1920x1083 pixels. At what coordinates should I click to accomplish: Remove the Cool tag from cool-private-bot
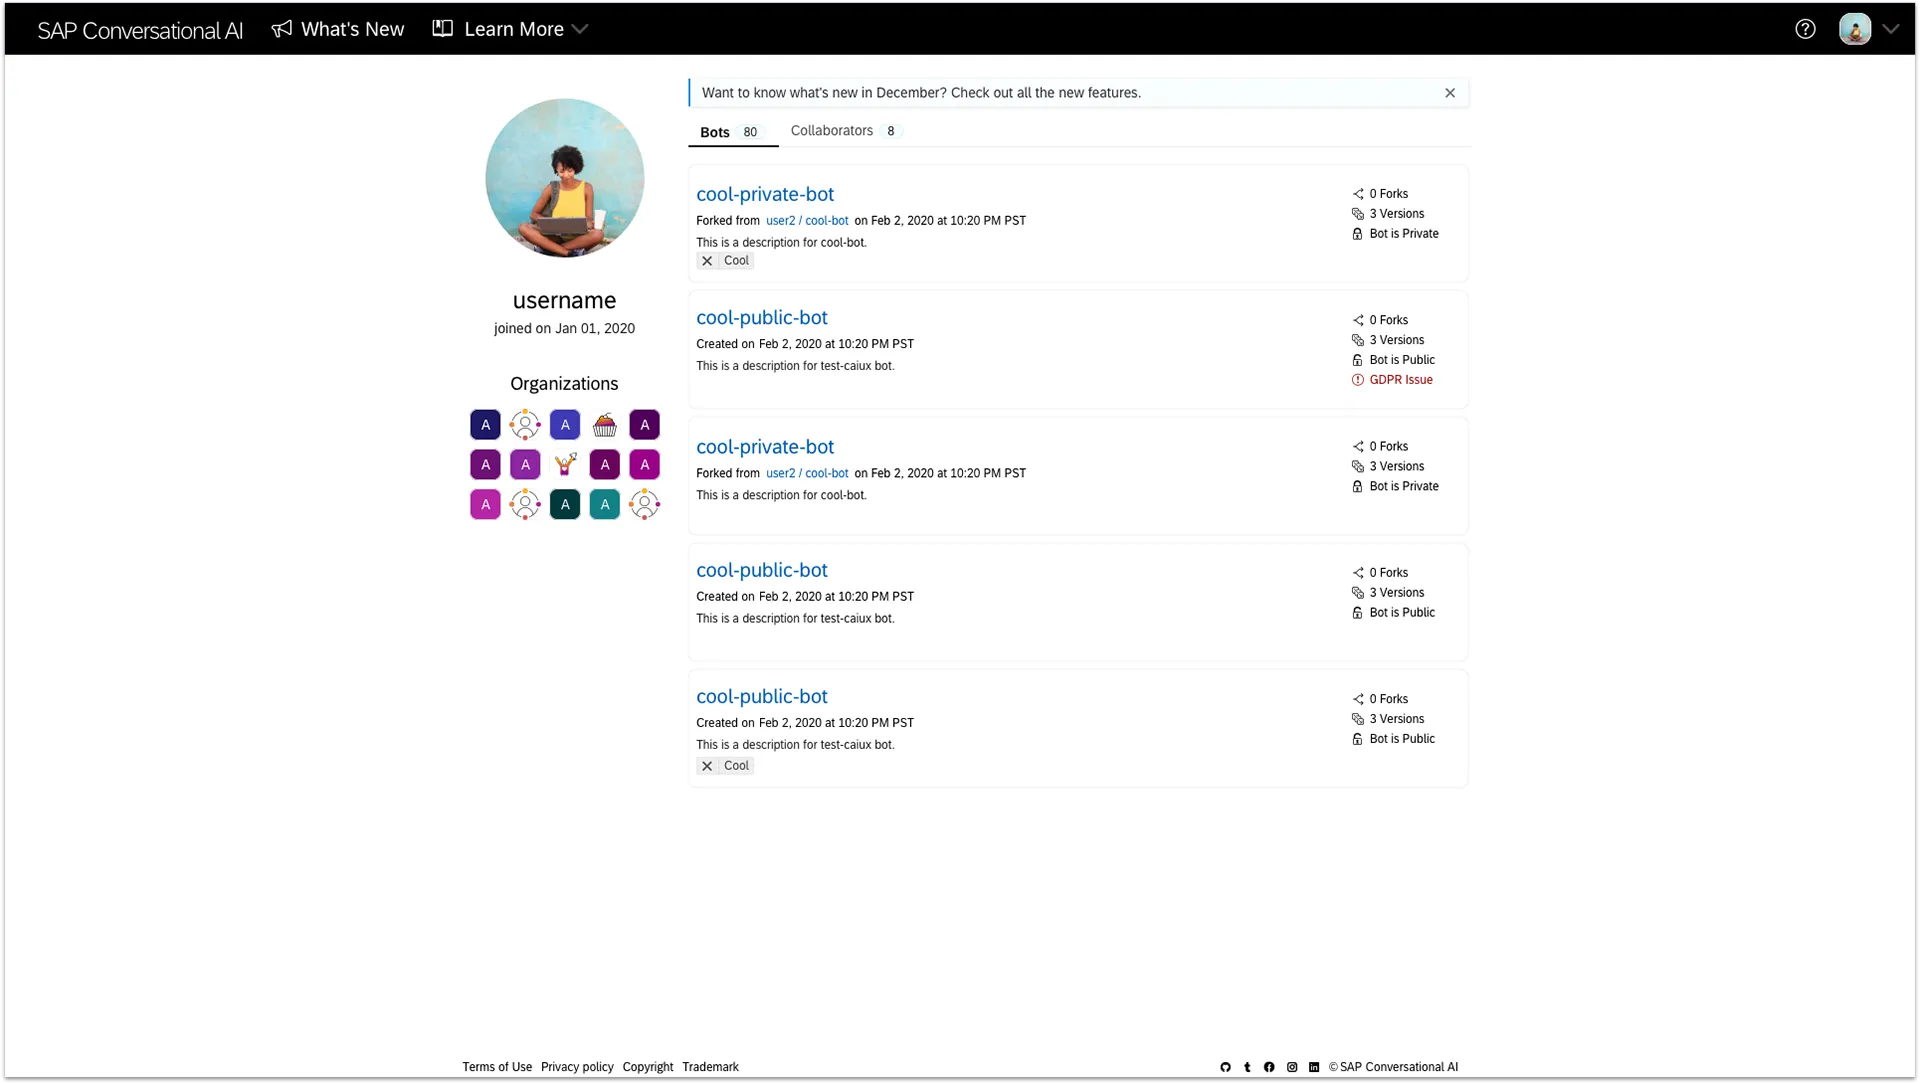[707, 261]
